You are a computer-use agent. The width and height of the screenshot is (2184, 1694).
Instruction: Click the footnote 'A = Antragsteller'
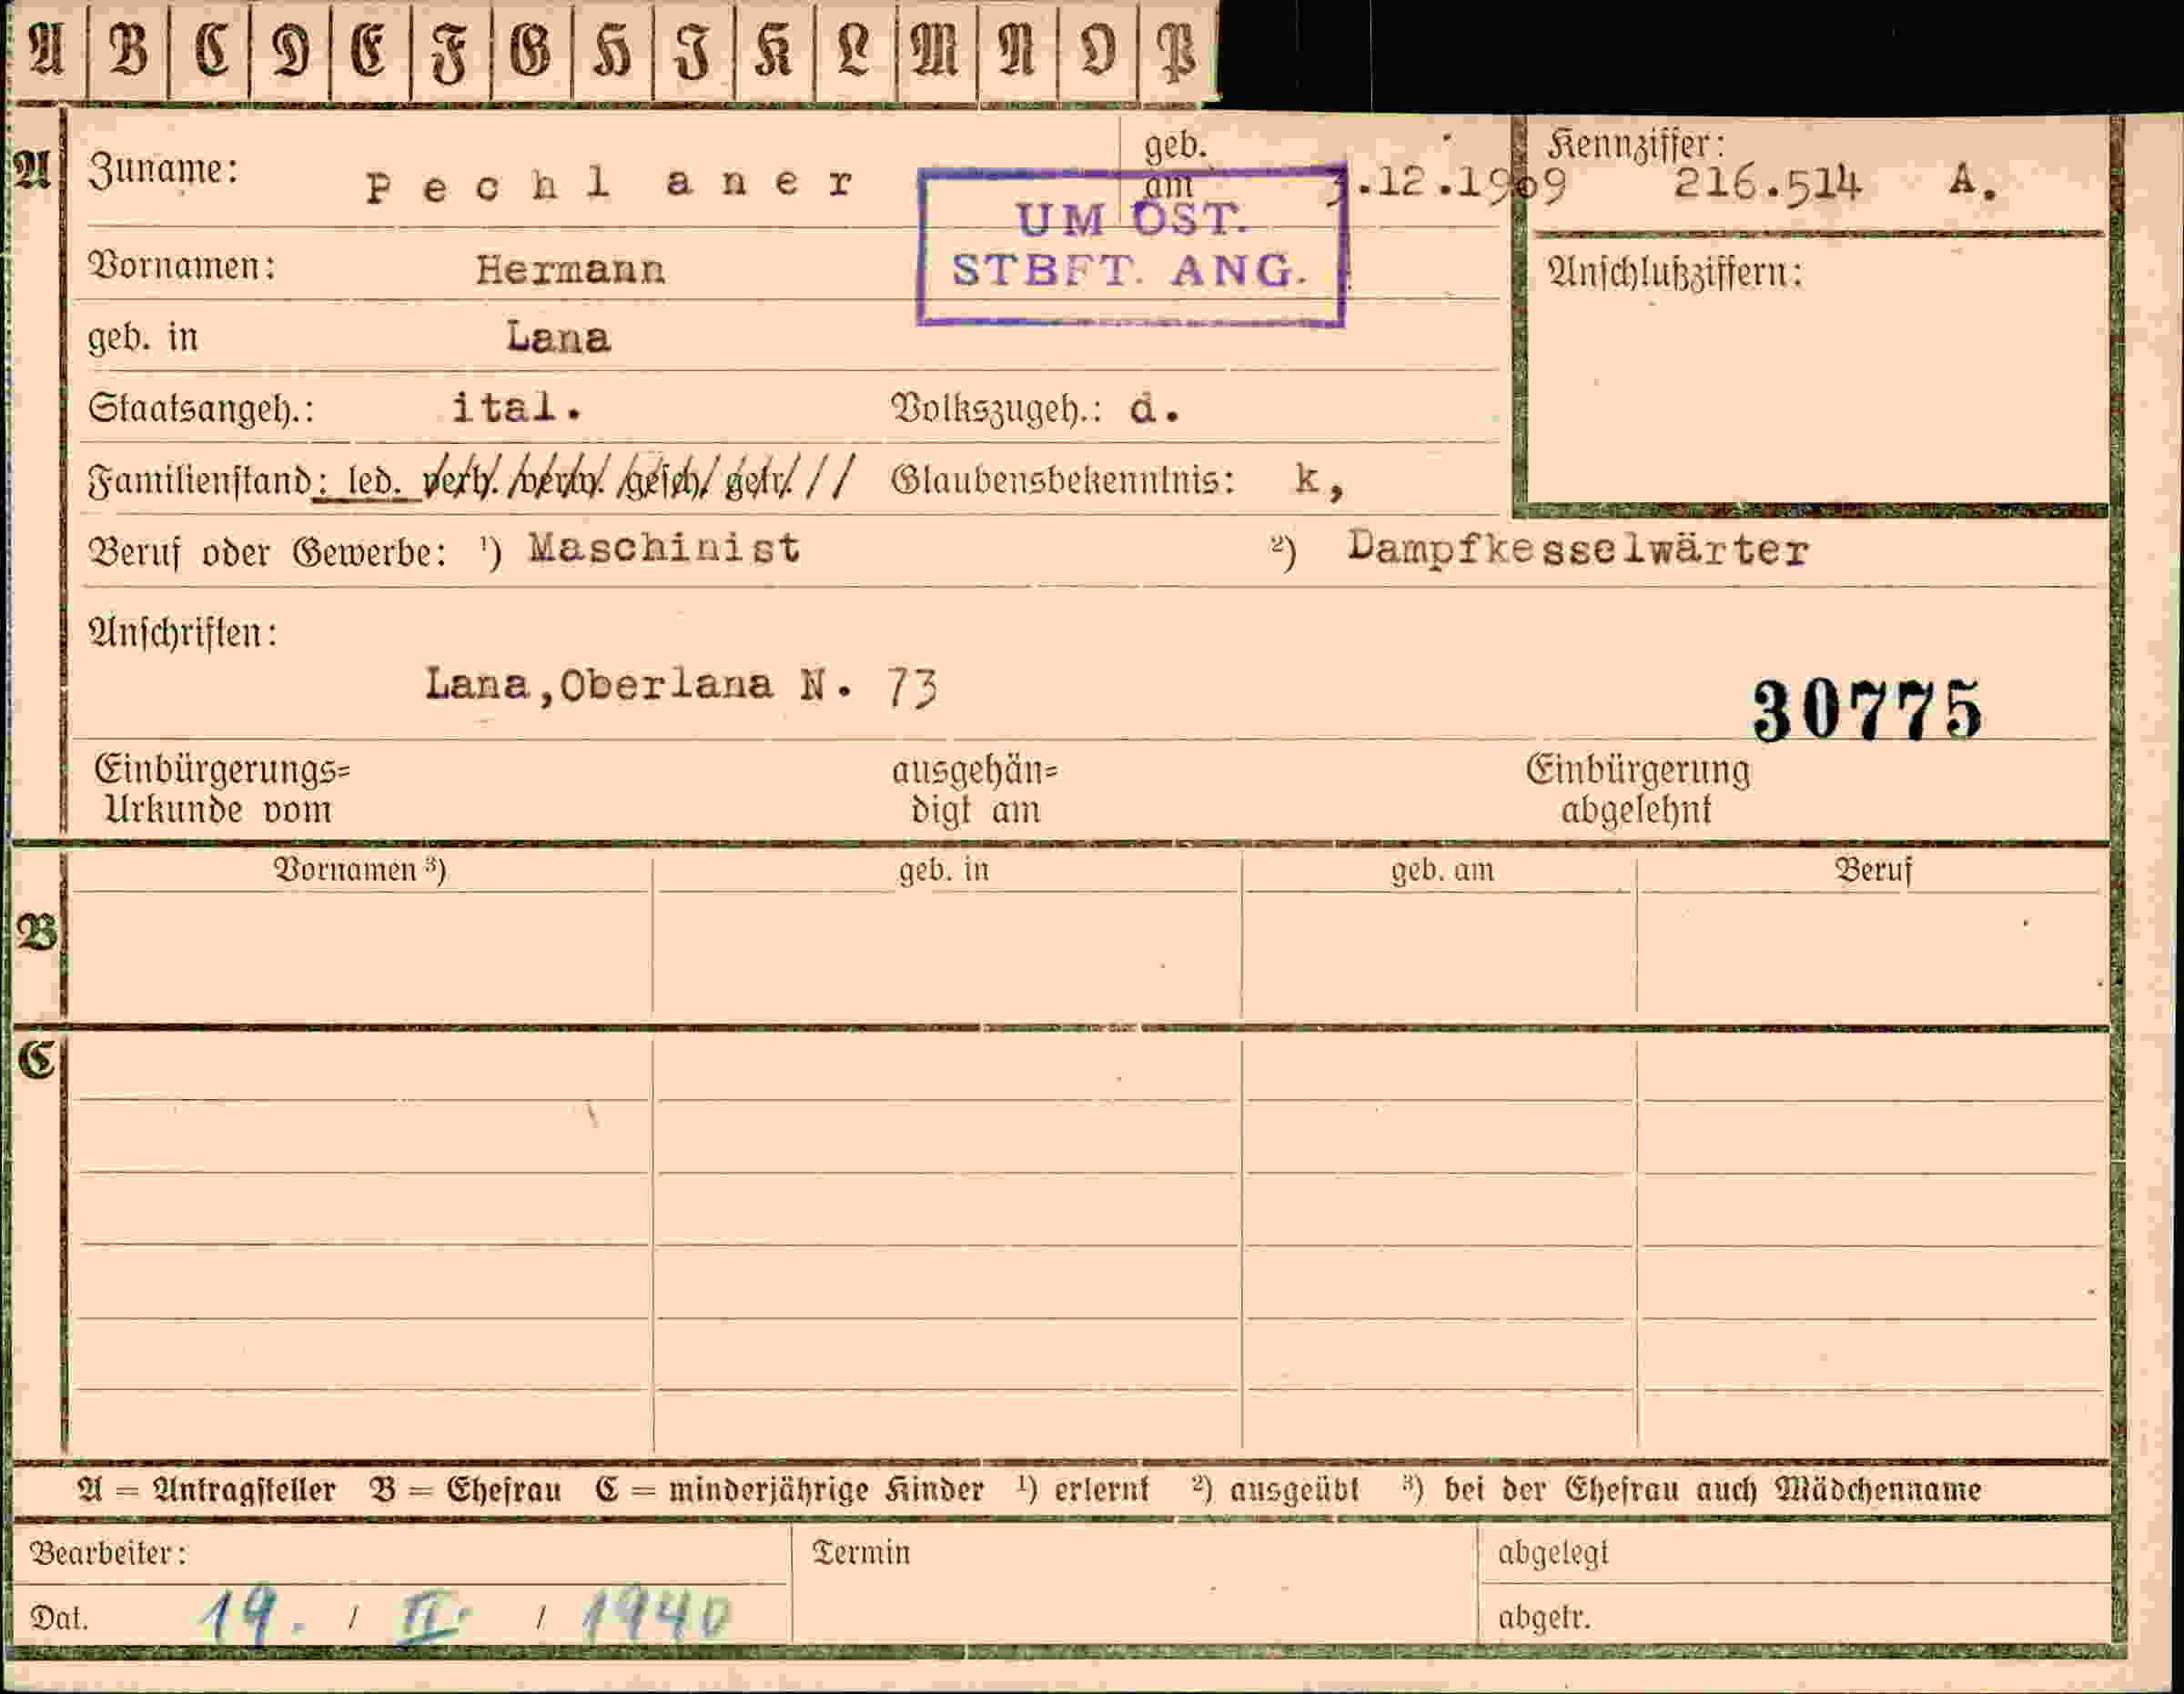tap(207, 1490)
